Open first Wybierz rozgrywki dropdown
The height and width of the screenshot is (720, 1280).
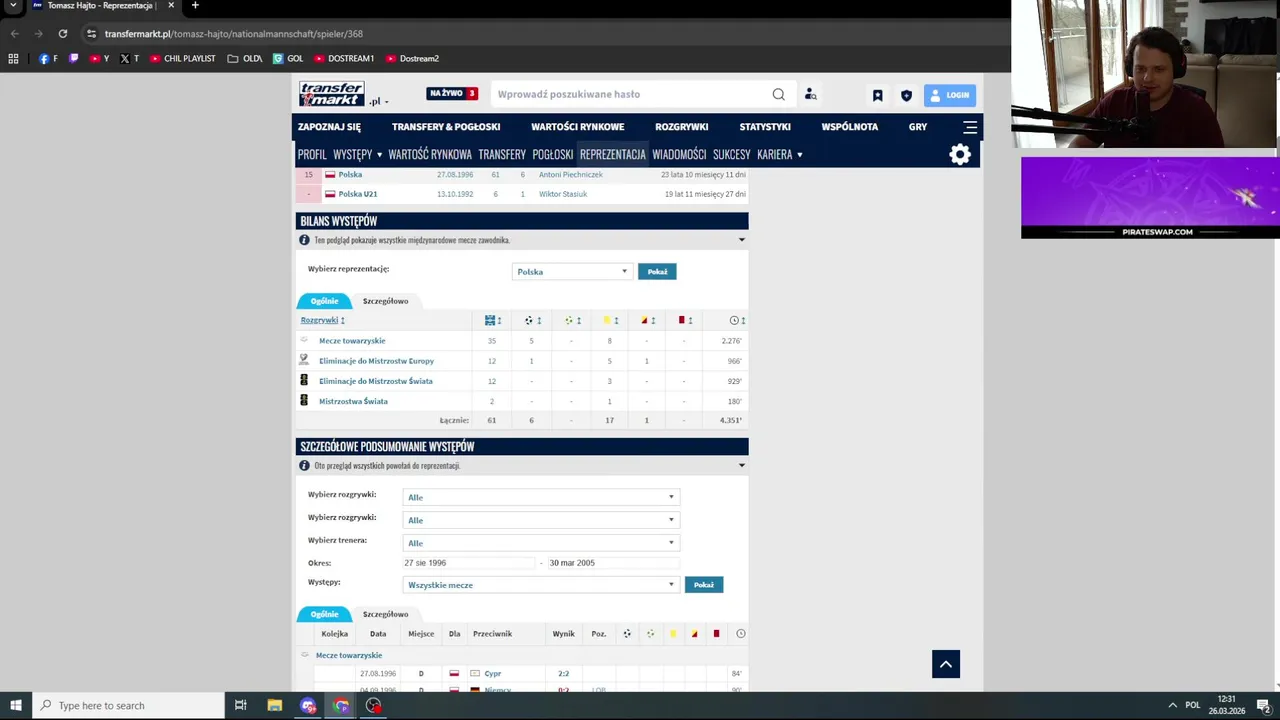tap(541, 497)
